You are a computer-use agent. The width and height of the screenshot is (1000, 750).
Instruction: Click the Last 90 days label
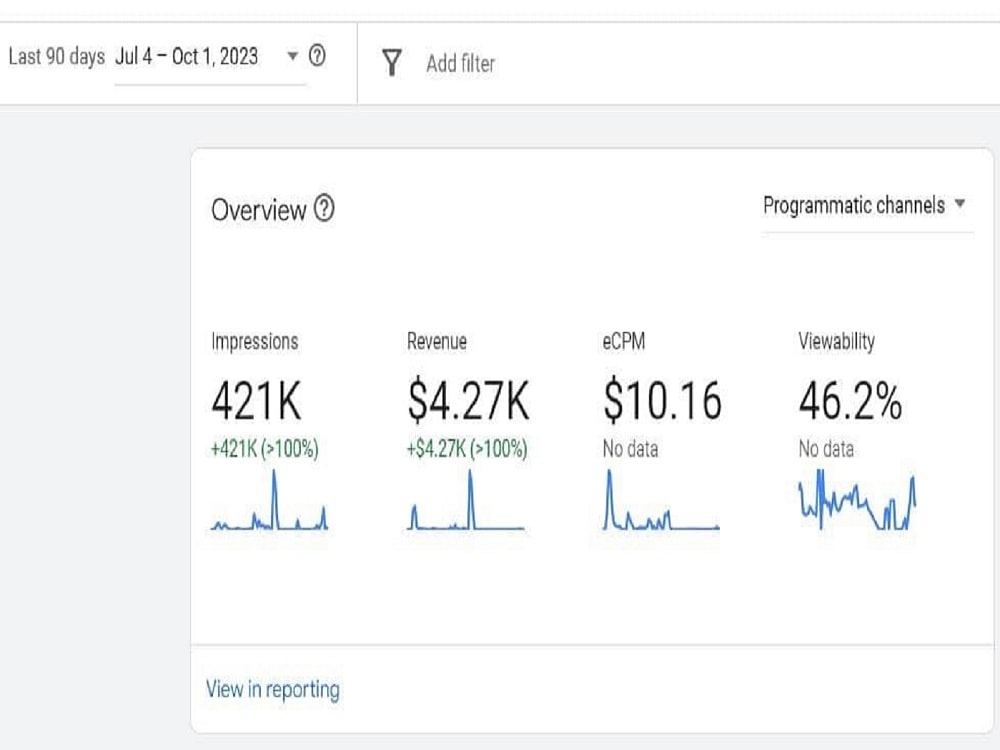click(57, 56)
